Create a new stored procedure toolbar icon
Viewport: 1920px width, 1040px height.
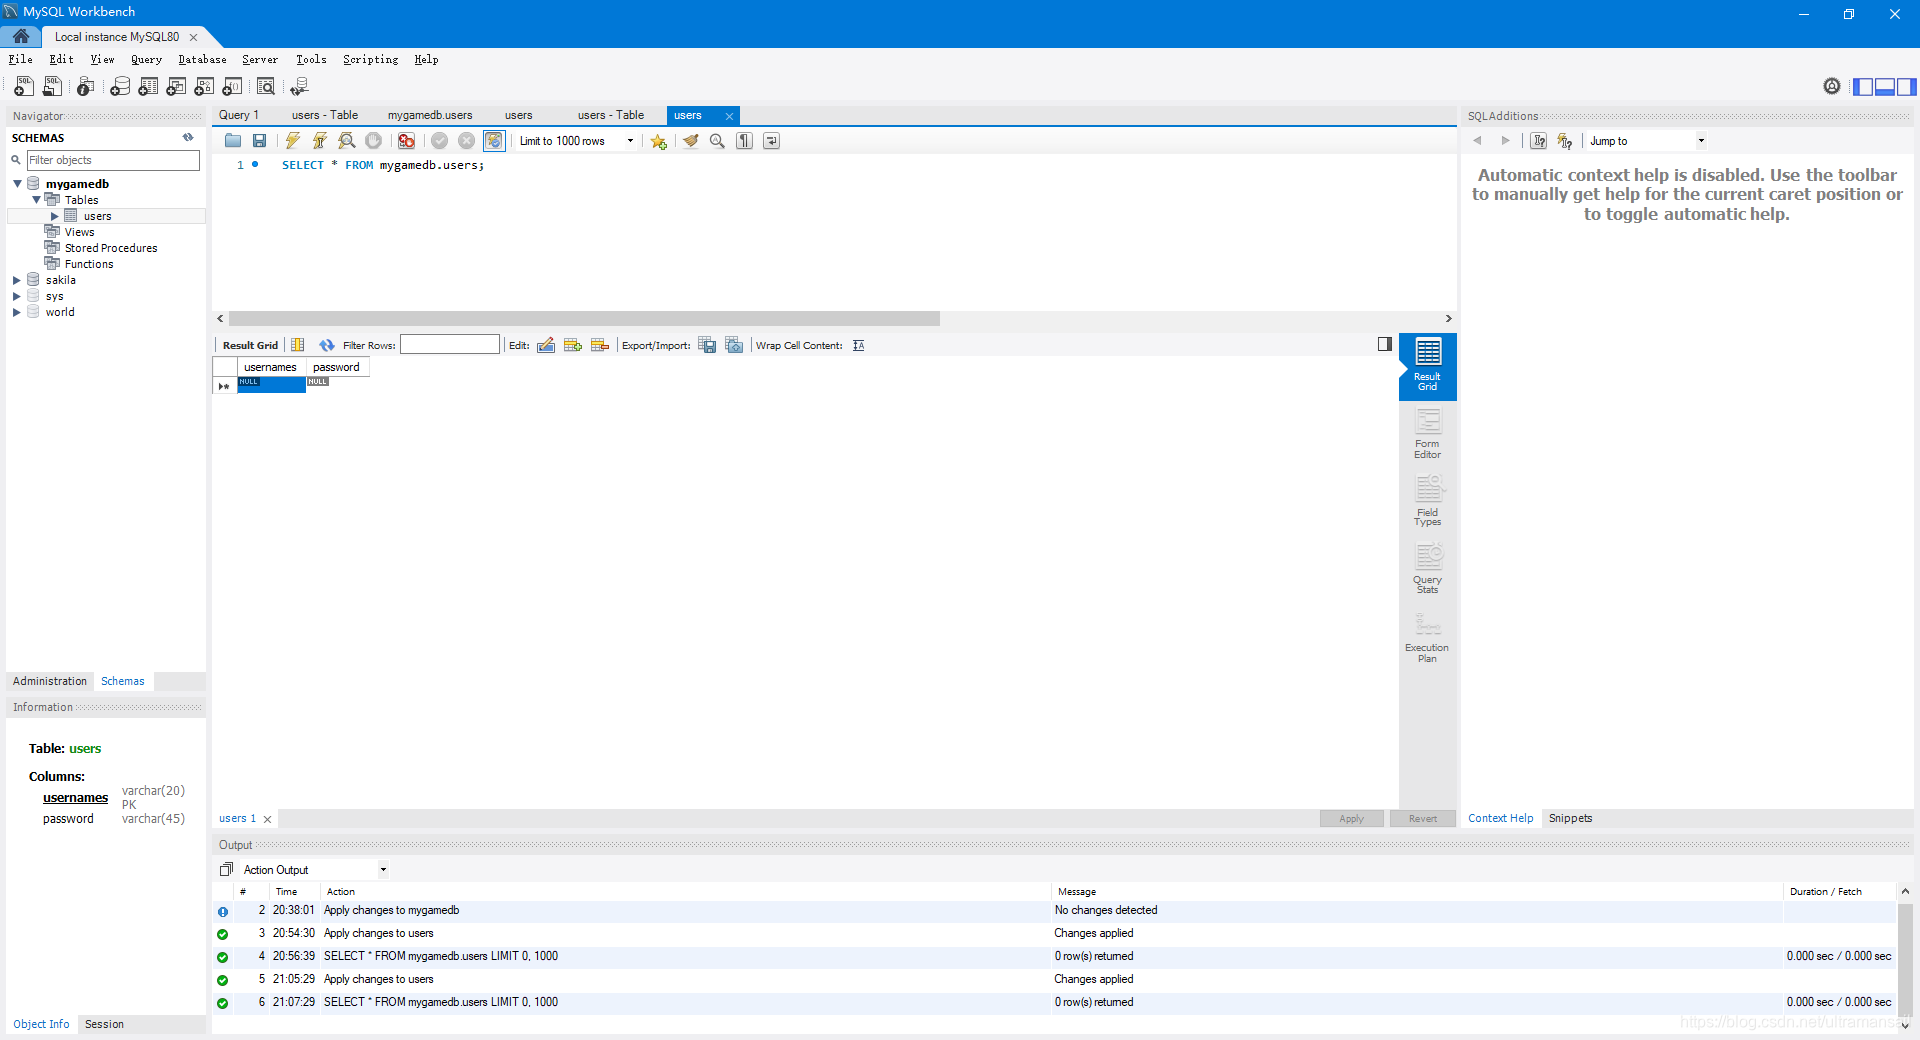pos(204,86)
